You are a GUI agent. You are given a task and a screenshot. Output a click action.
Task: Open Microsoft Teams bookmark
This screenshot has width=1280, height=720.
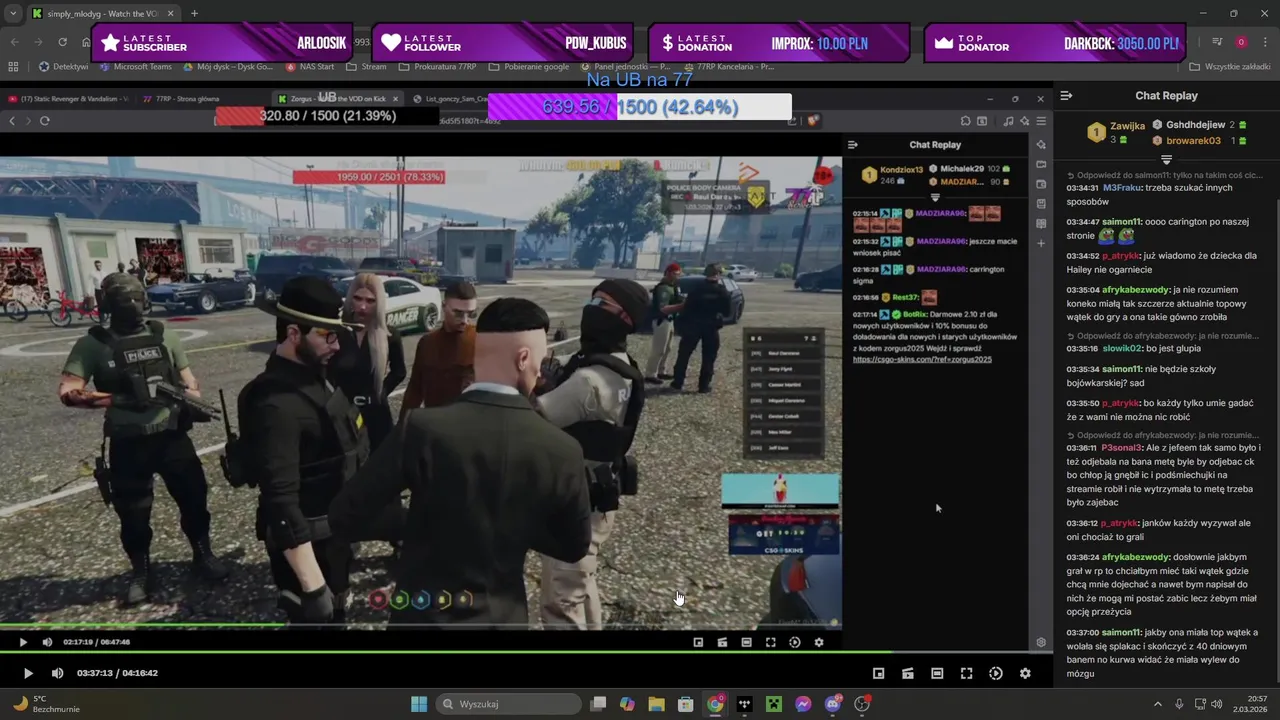pos(135,67)
